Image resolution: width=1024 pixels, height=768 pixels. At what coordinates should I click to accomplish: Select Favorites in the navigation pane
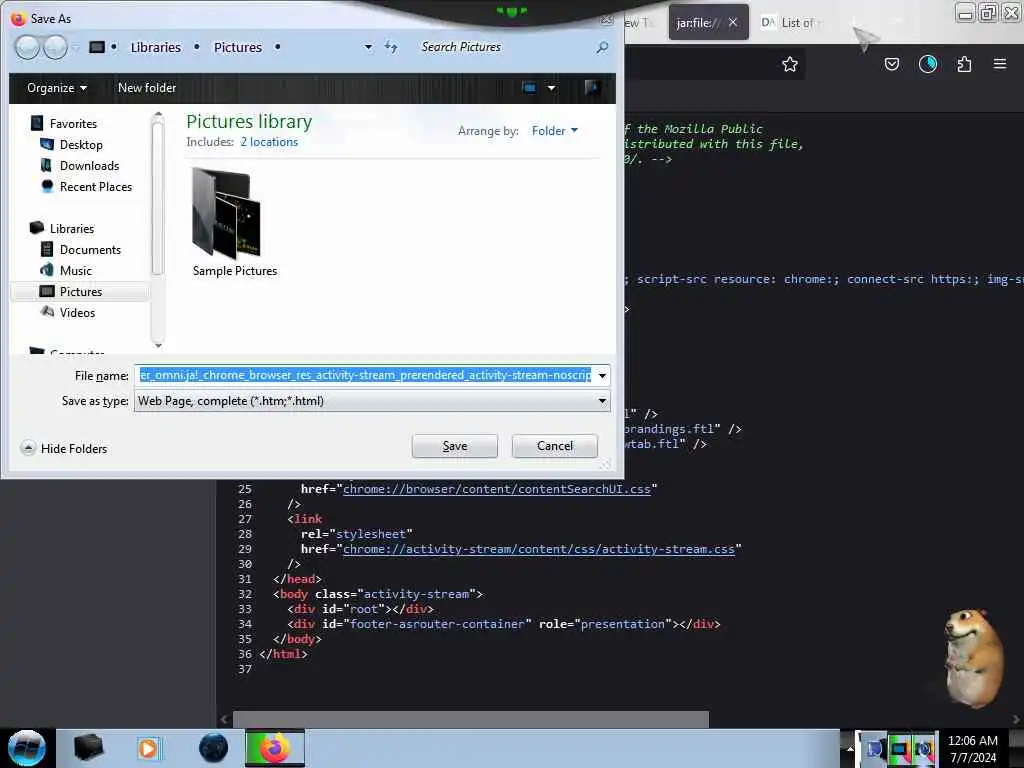pos(73,123)
